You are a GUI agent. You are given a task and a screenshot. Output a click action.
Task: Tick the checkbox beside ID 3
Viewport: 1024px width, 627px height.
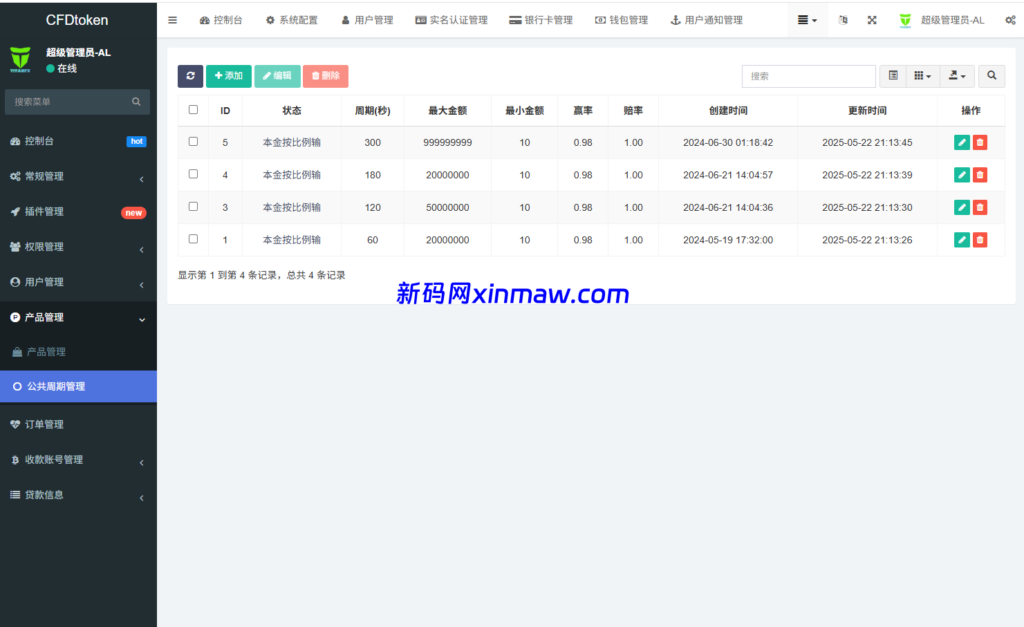click(x=193, y=207)
